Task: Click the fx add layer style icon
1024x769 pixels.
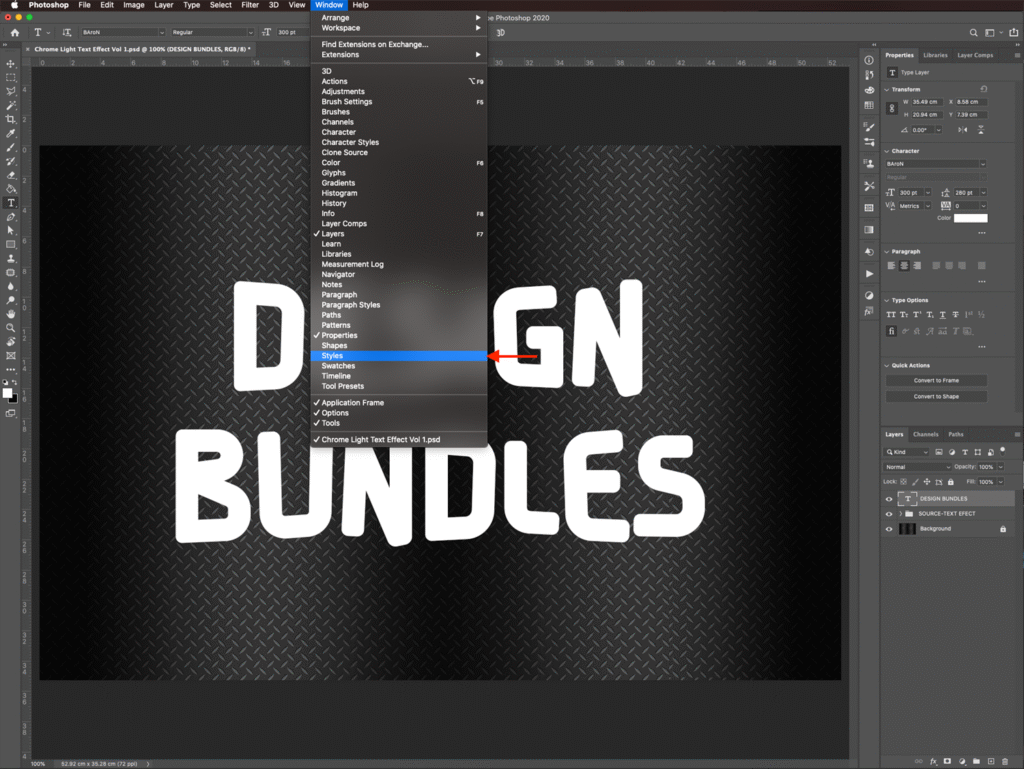Action: point(933,762)
